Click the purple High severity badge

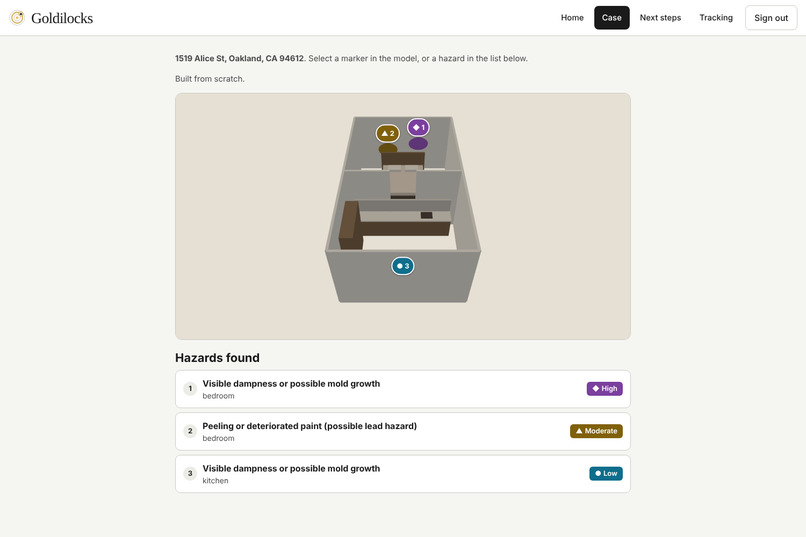pyautogui.click(x=604, y=388)
